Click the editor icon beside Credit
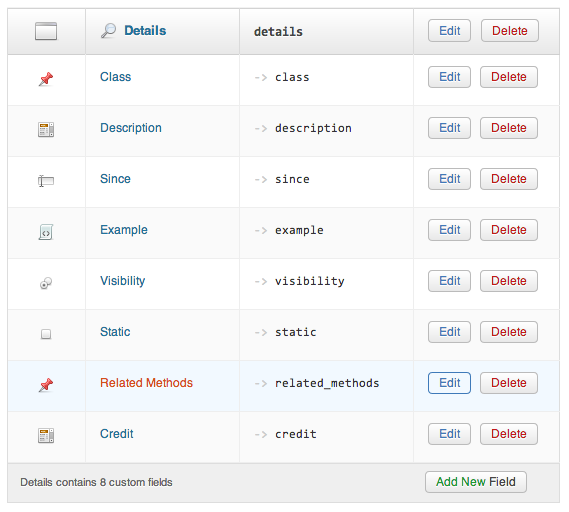Image resolution: width=569 pixels, height=512 pixels. [46, 435]
